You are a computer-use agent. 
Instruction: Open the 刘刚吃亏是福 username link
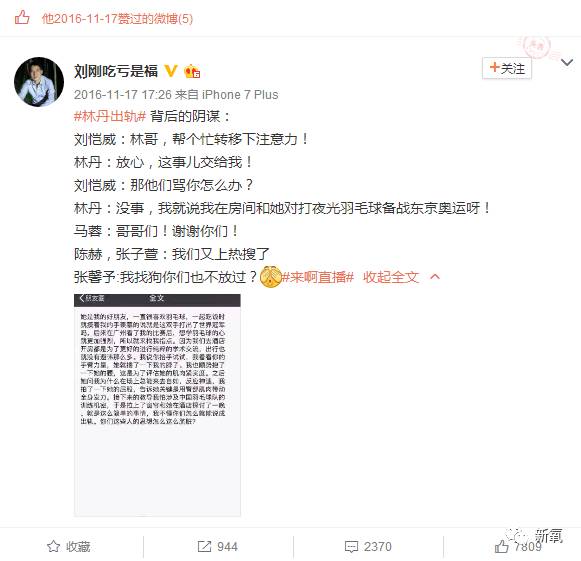116,71
